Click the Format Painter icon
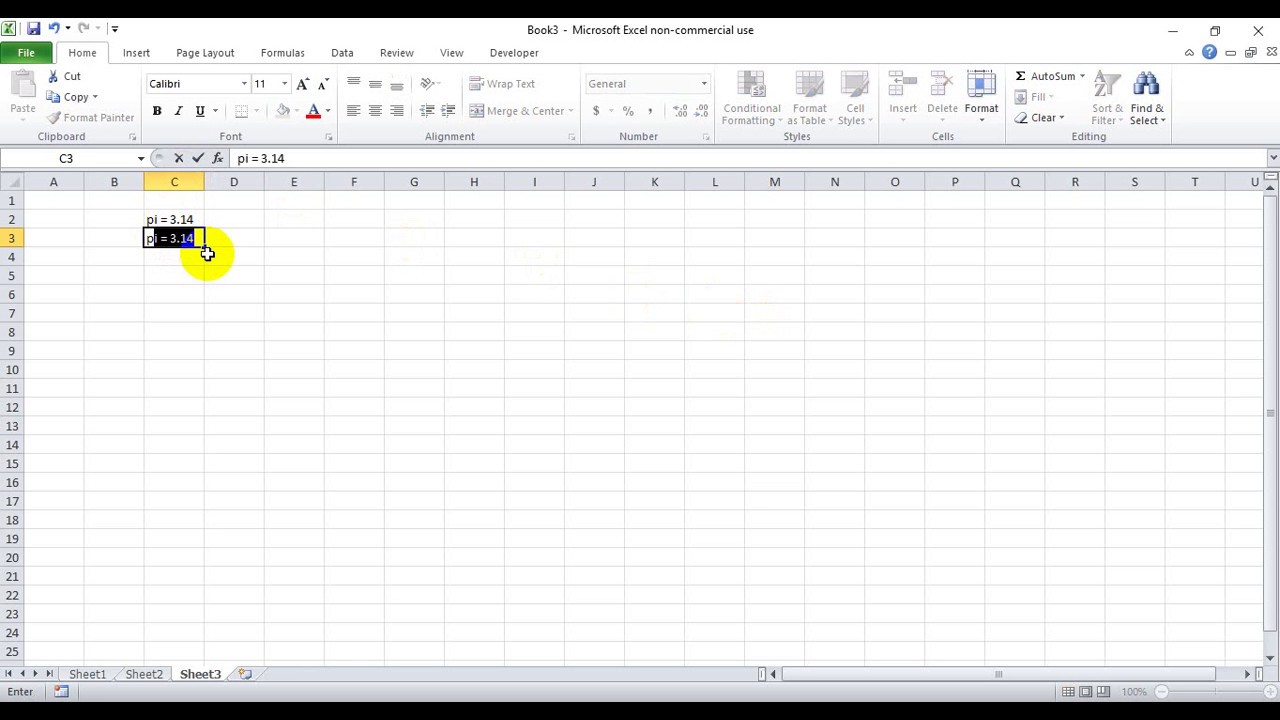The image size is (1280, 720). coord(54,118)
